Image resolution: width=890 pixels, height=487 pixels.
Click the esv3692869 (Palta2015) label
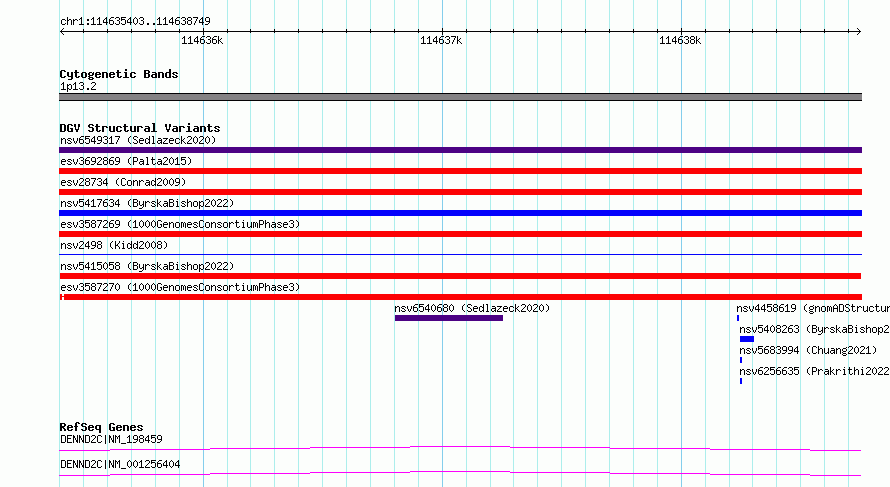click(x=126, y=161)
